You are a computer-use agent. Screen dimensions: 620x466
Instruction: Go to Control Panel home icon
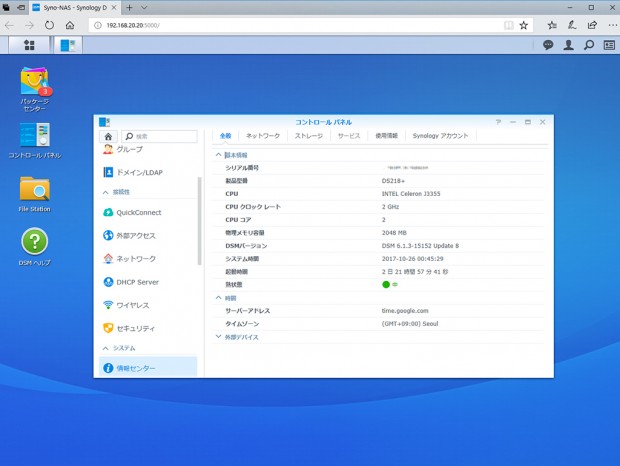tap(109, 136)
